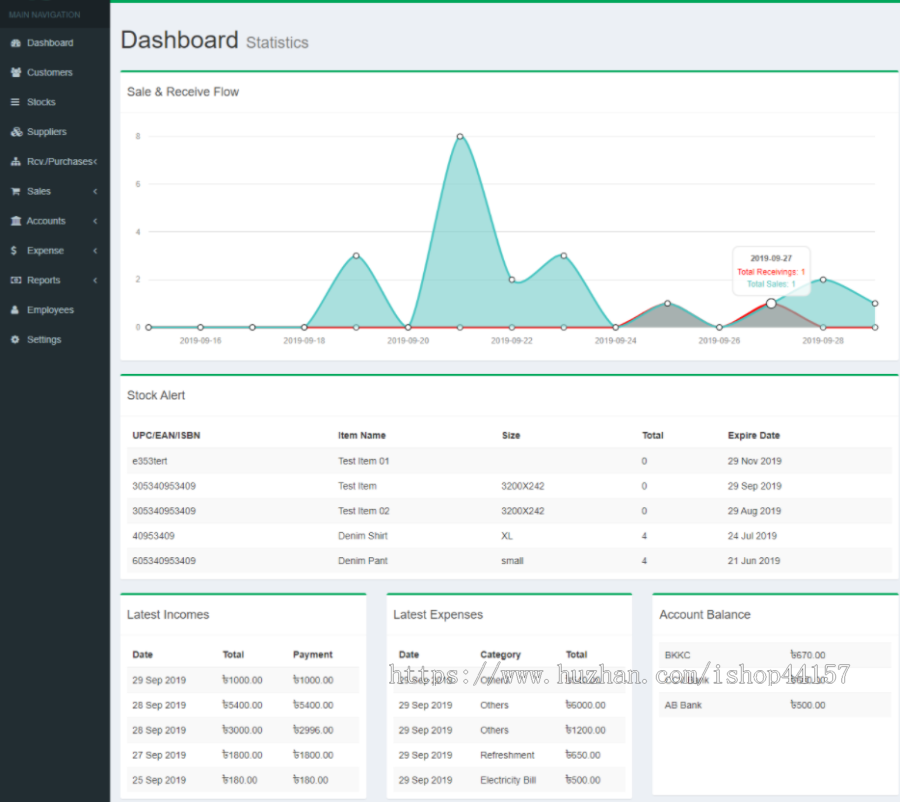Image resolution: width=900 pixels, height=802 pixels.
Task: Open the Suppliers menu item
Action: tap(55, 131)
